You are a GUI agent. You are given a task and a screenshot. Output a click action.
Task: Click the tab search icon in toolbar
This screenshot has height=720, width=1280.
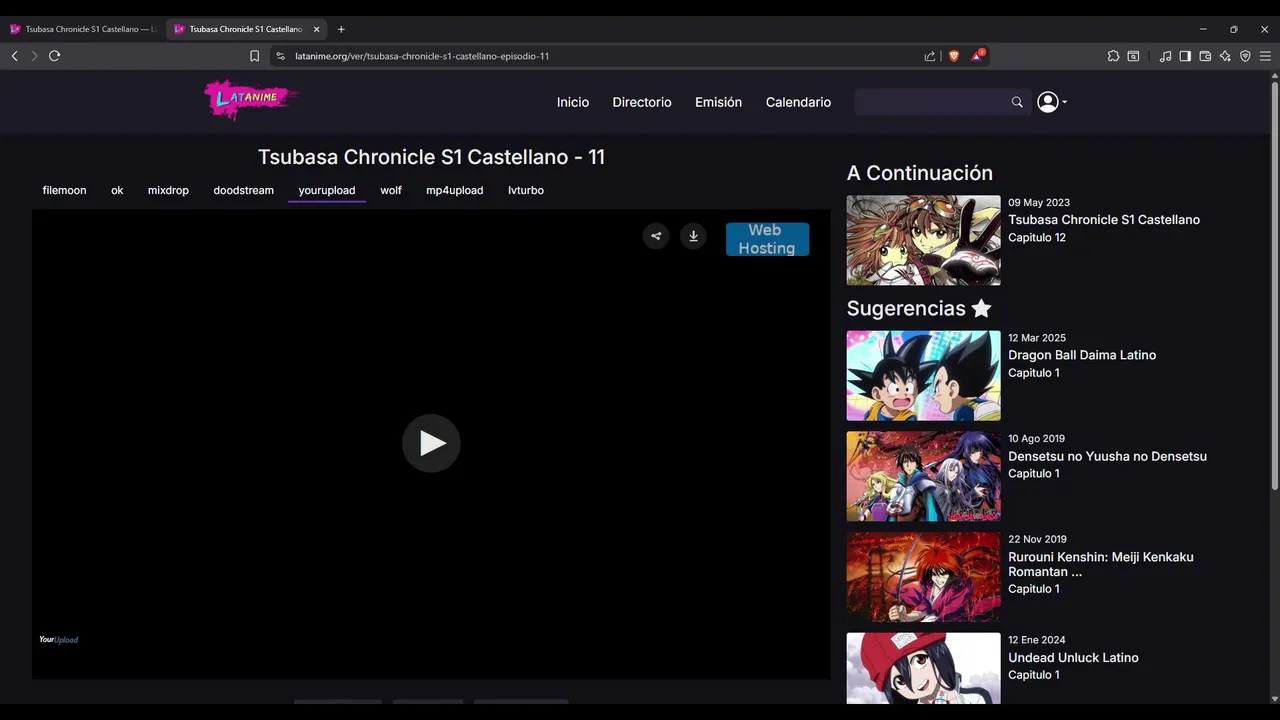pyautogui.click(x=1133, y=56)
